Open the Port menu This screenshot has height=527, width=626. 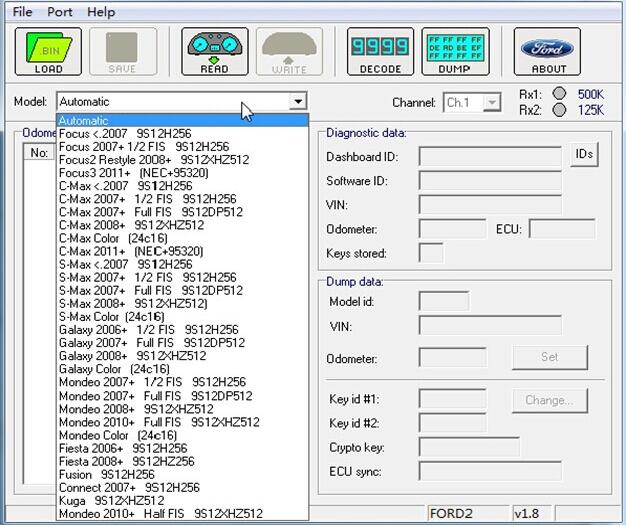60,12
